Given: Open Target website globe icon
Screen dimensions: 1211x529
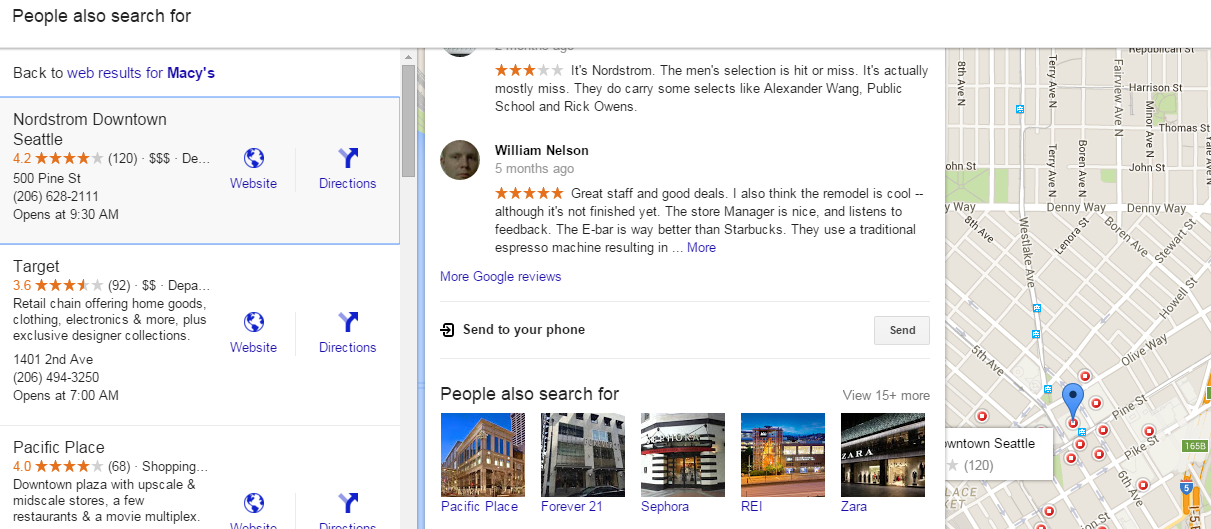Looking at the screenshot, I should [x=254, y=322].
